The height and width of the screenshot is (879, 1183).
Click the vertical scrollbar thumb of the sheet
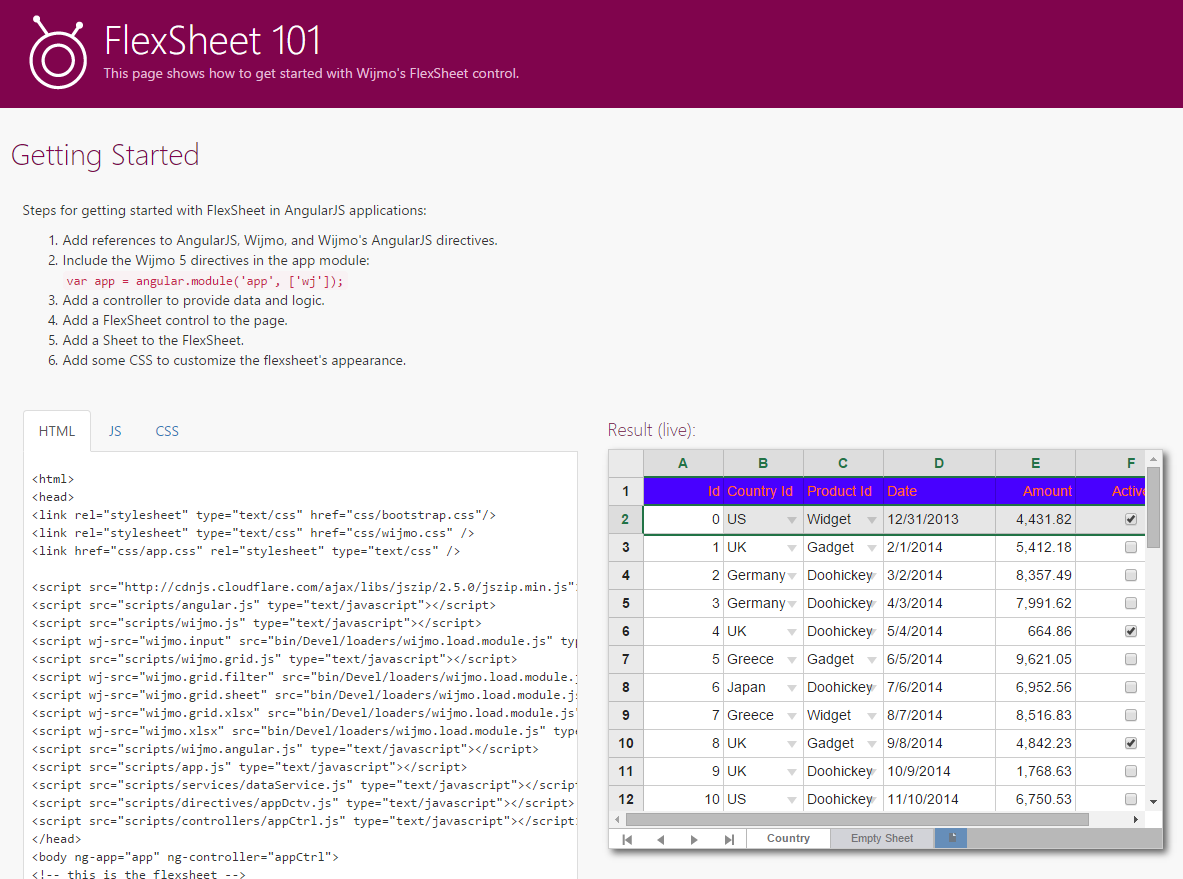1154,507
